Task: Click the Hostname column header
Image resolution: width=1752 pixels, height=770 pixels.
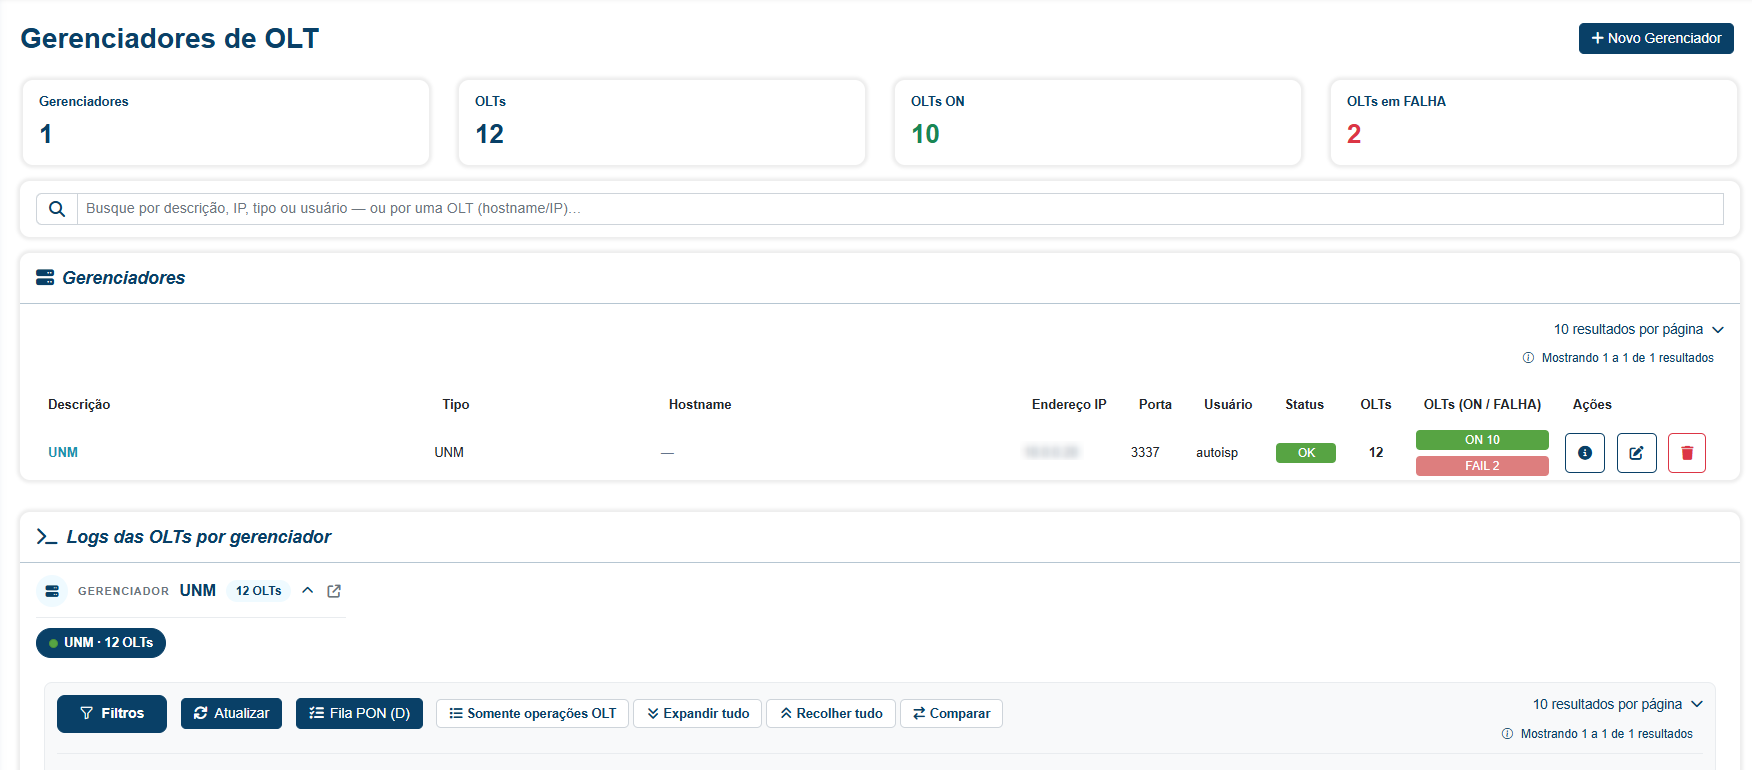Action: (700, 405)
